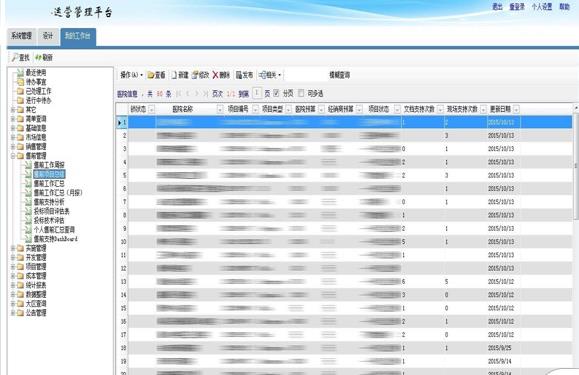The image size is (579, 375).
Task: Enable the 可多选 multi-select checkbox
Action: (301, 93)
